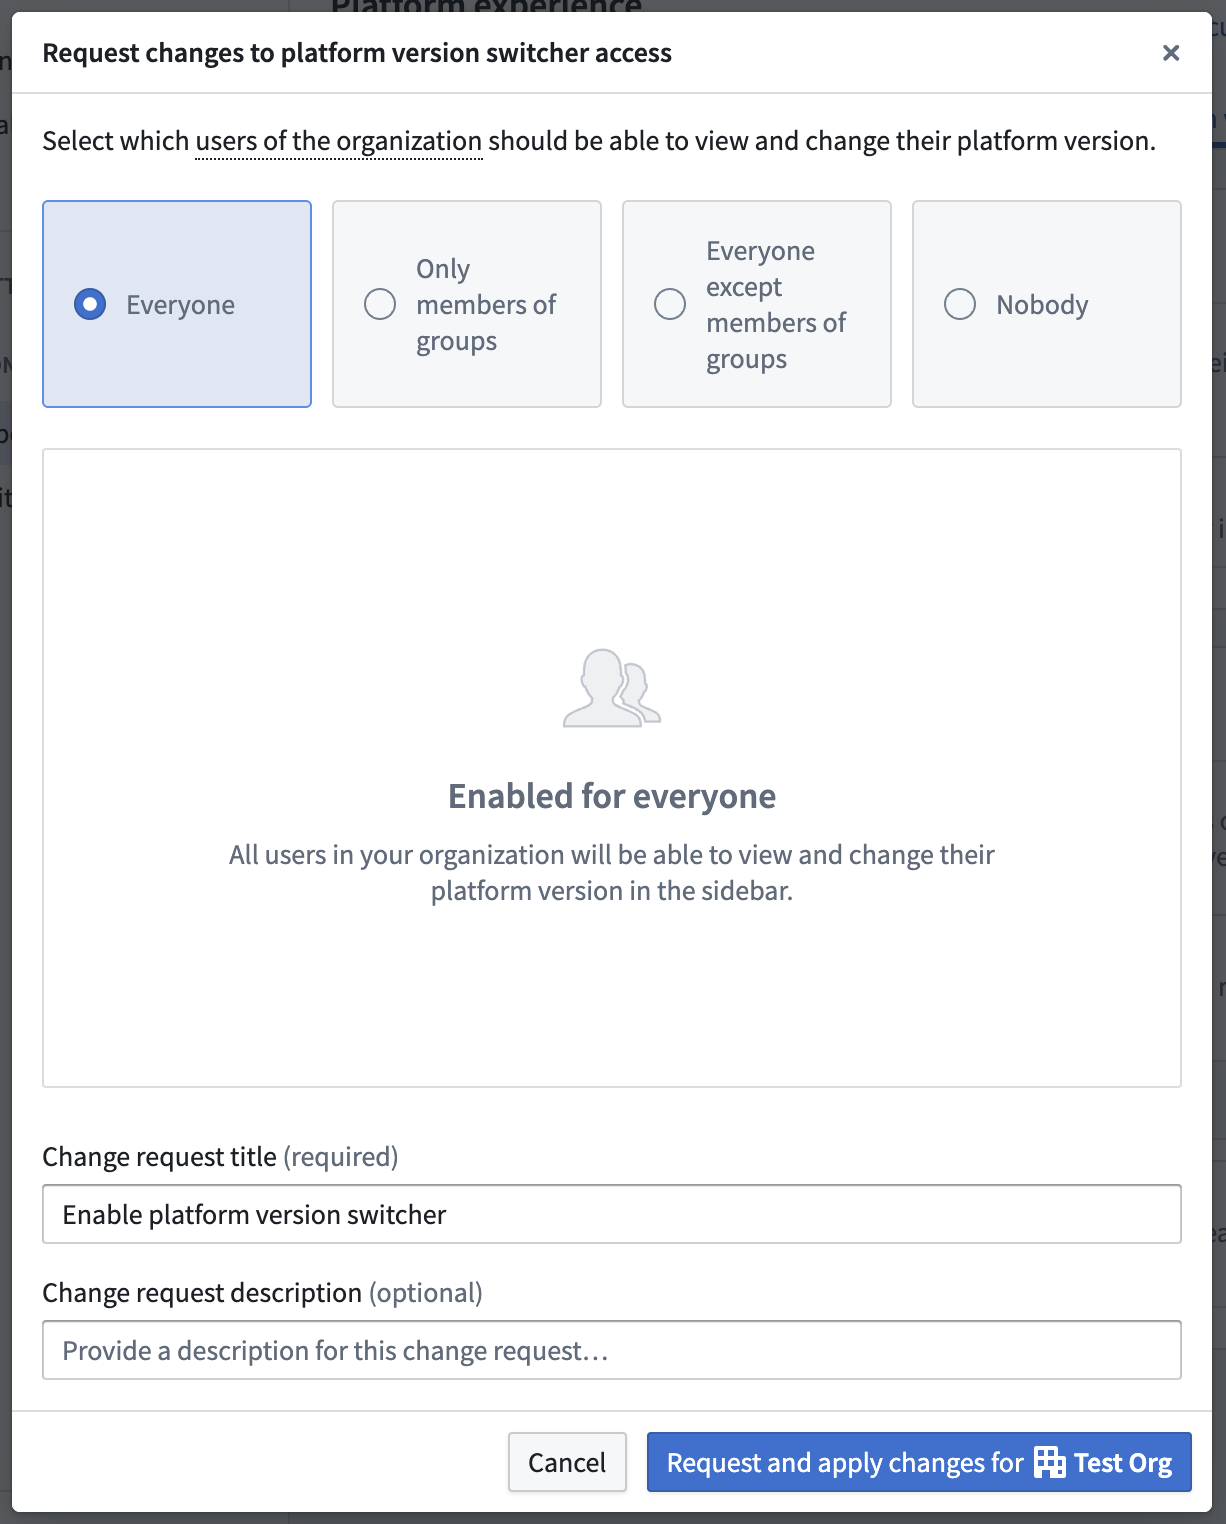
Task: Click the Test Org name in submit button
Action: (x=1122, y=1463)
